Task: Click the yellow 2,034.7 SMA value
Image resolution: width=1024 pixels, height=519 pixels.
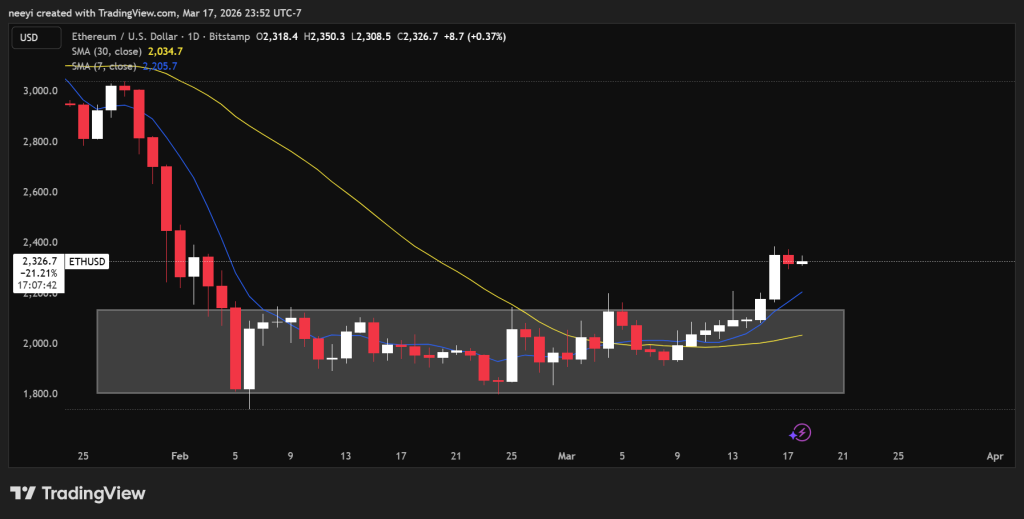Action: (x=163, y=51)
